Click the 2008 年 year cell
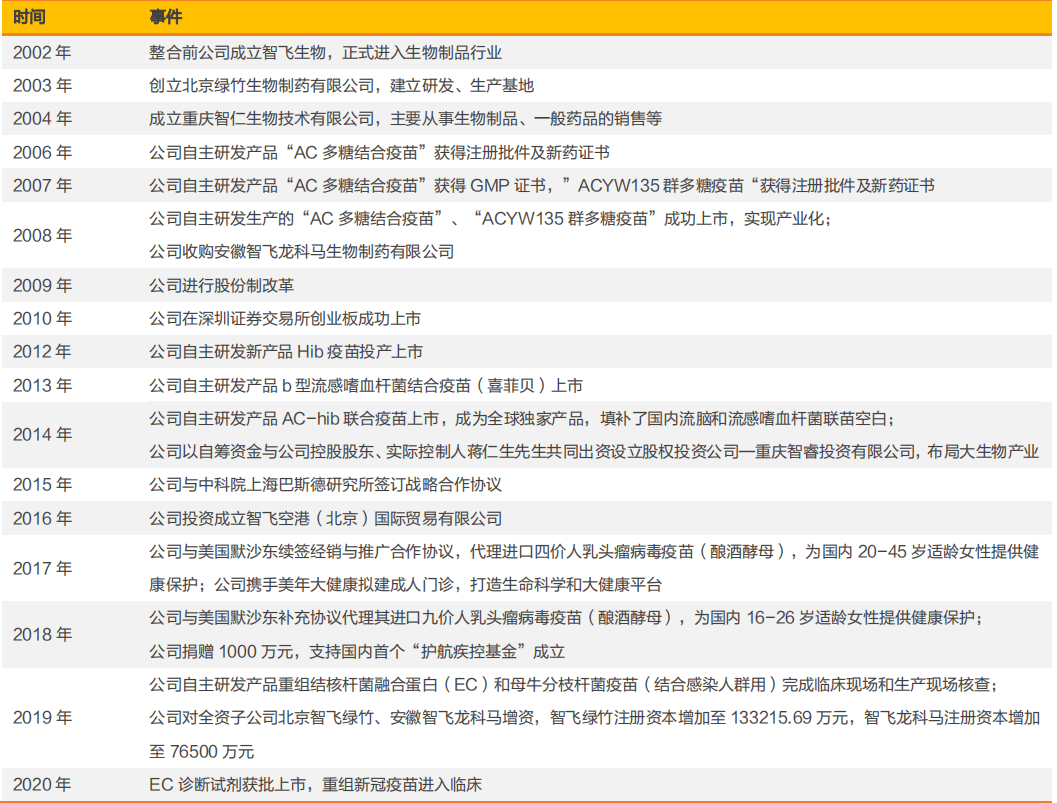 pyautogui.click(x=42, y=236)
